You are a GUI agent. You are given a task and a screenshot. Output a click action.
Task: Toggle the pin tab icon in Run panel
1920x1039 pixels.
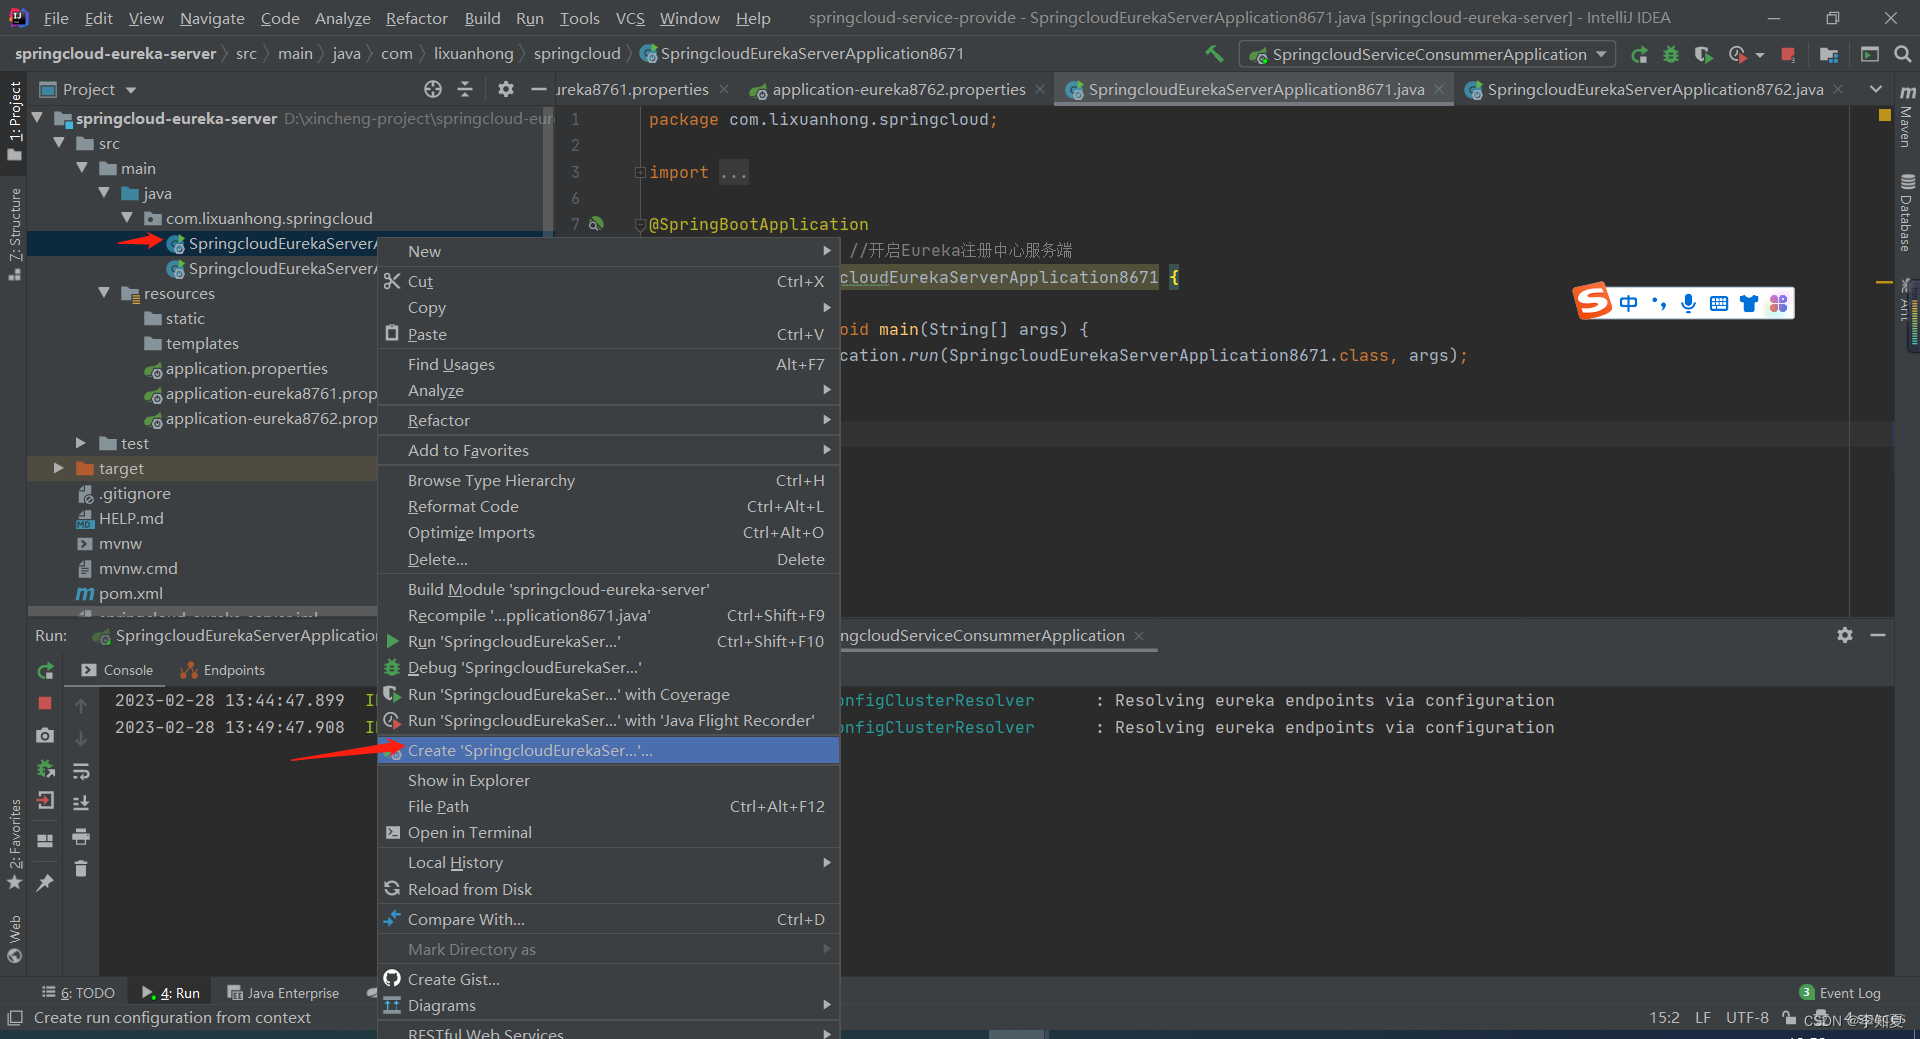point(45,882)
